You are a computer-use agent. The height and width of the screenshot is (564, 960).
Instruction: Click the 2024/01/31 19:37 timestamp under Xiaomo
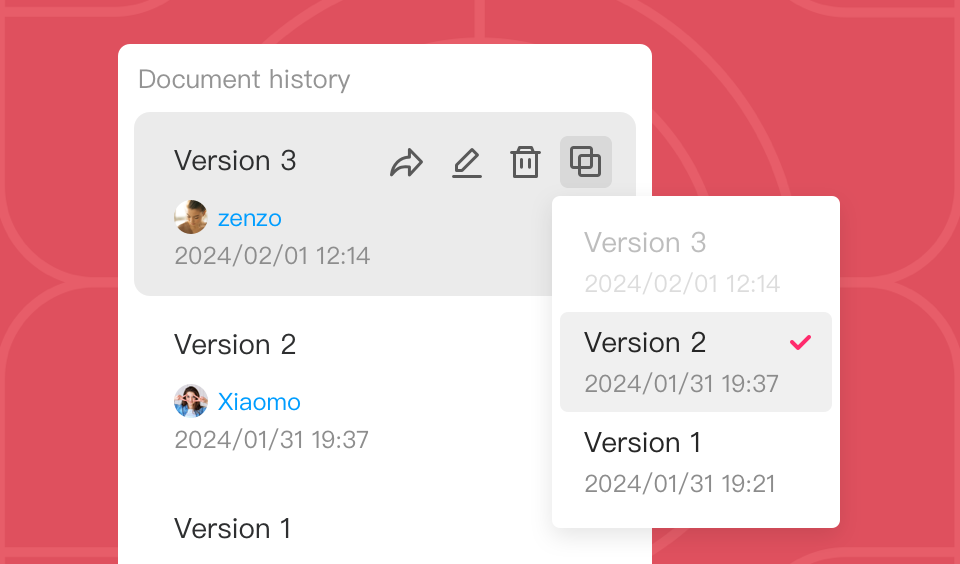click(271, 439)
